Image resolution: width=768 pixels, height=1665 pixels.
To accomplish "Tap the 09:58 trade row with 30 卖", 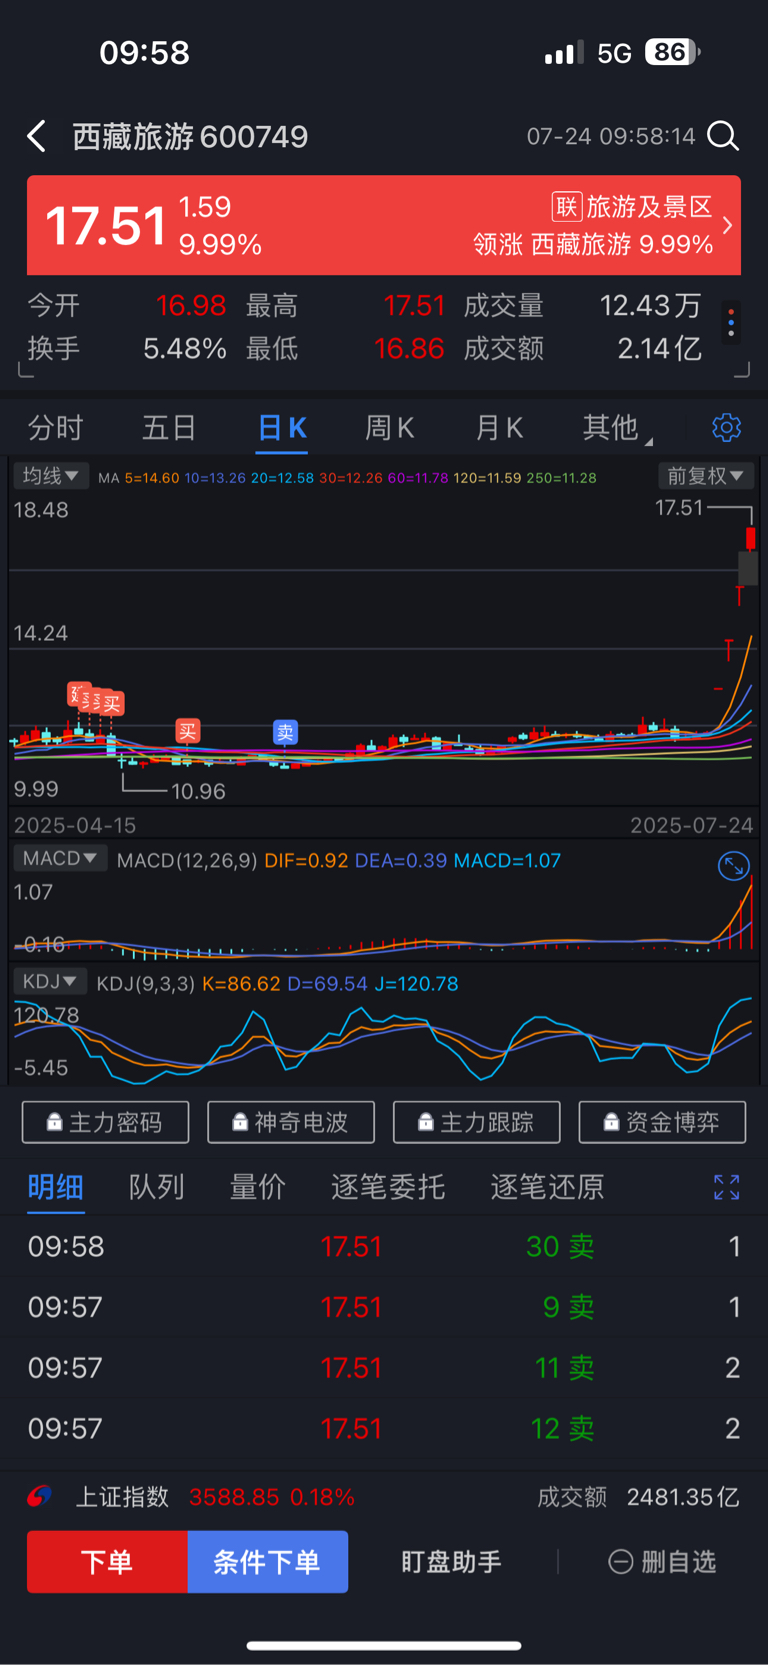I will pyautogui.click(x=384, y=1246).
